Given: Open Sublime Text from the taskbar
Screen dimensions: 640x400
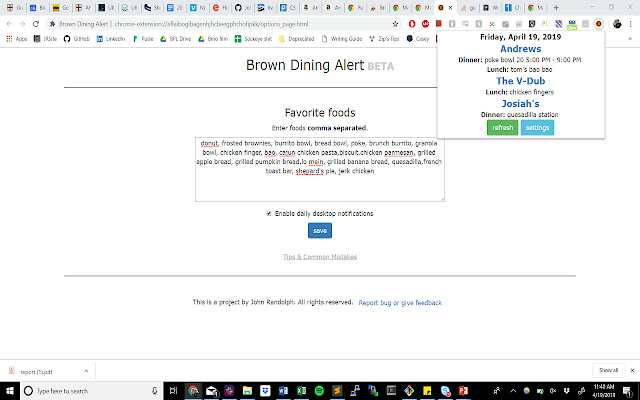Looking at the screenshot, I should point(337,391).
